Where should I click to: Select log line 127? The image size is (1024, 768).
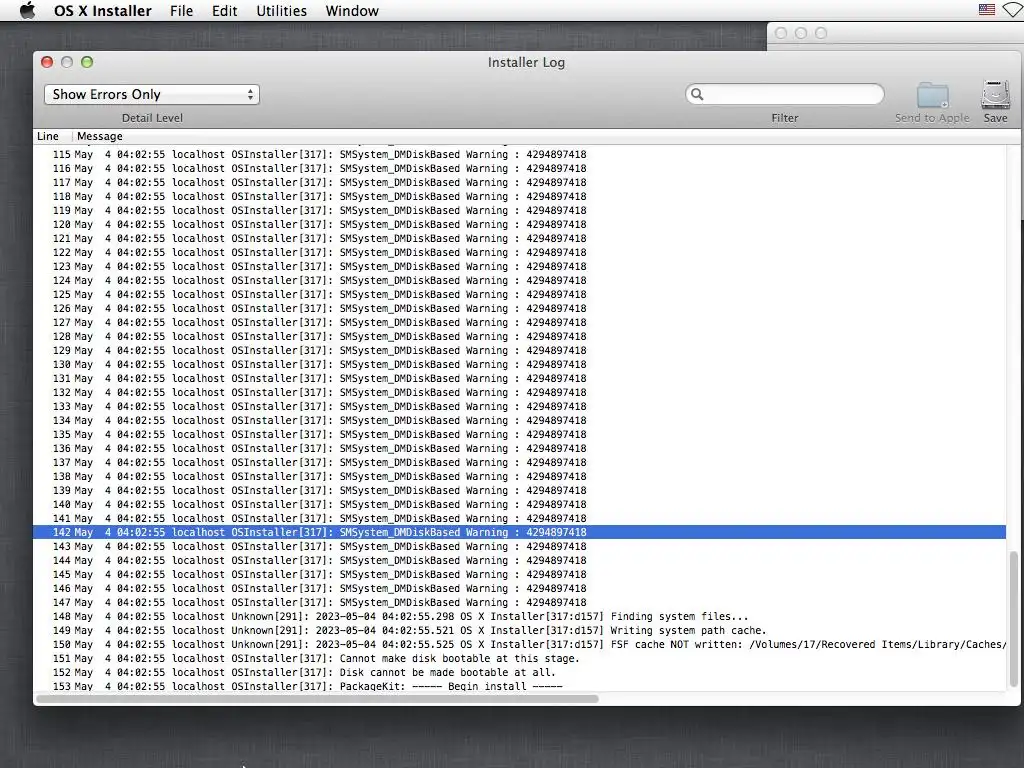[x=519, y=323]
